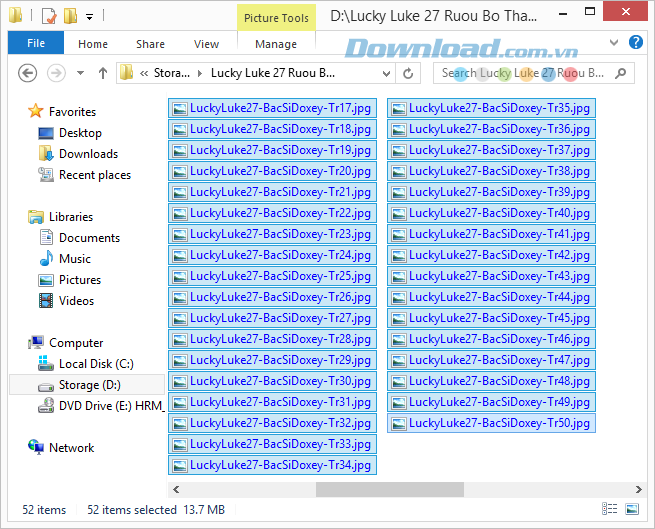655x529 pixels.
Task: Select Network in the navigation pane
Action: [x=61, y=448]
